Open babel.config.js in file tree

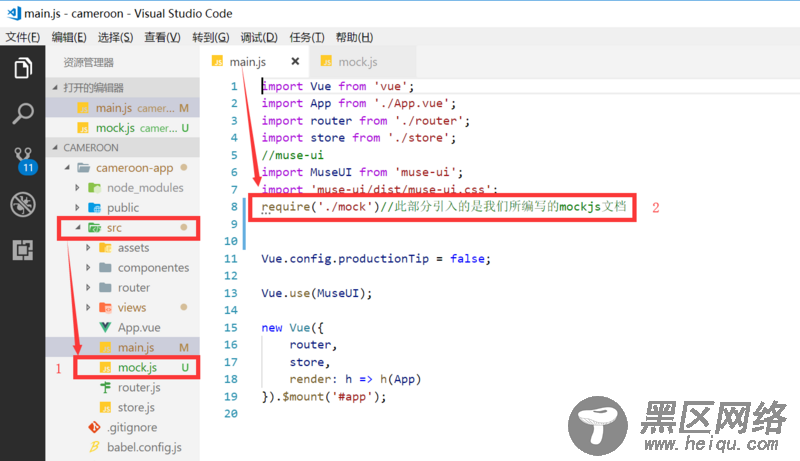point(122,447)
